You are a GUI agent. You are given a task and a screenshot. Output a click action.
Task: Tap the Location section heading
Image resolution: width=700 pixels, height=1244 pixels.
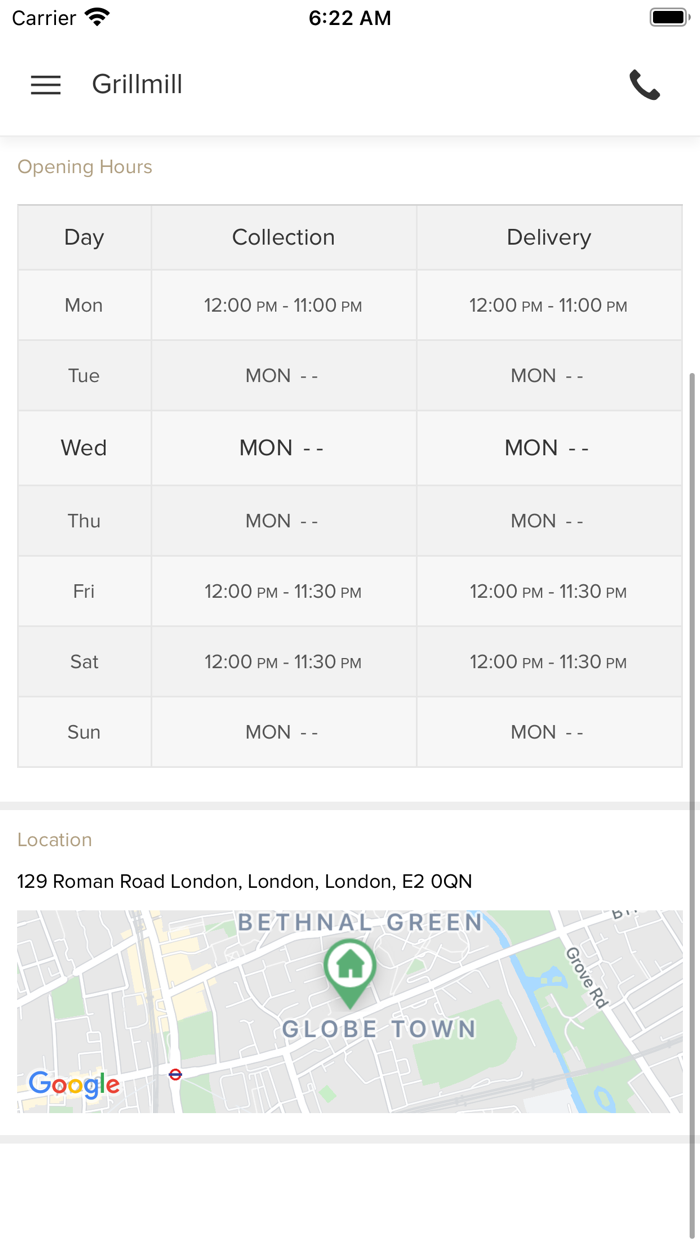coord(55,840)
